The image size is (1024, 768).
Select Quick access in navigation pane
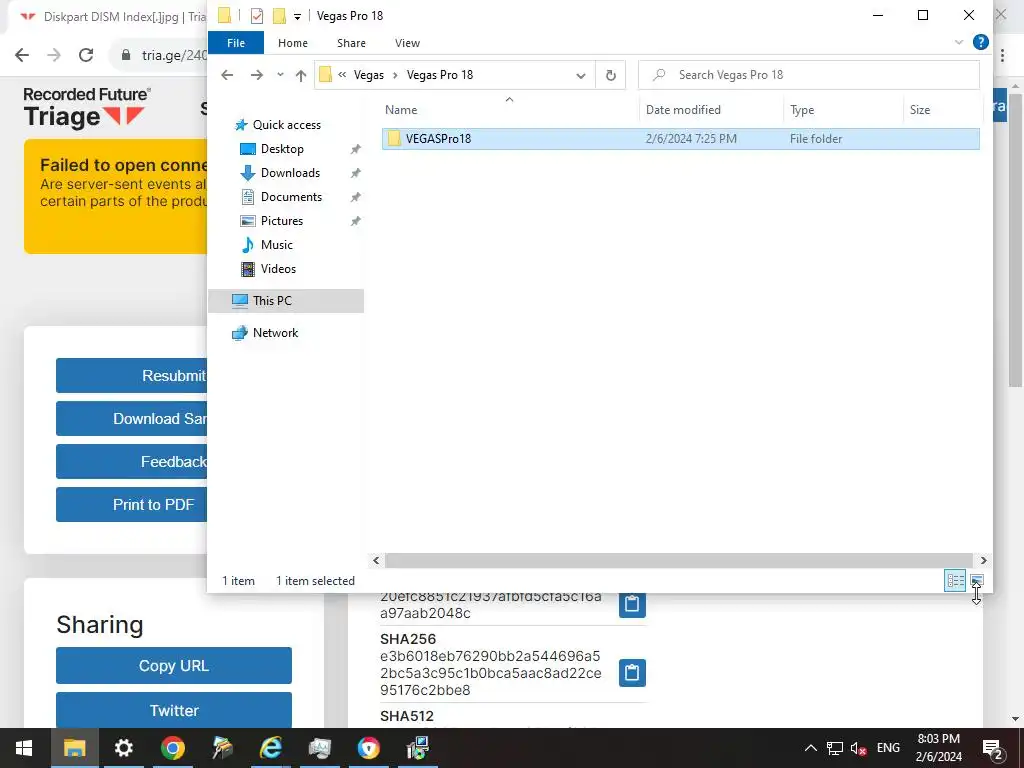coord(287,125)
